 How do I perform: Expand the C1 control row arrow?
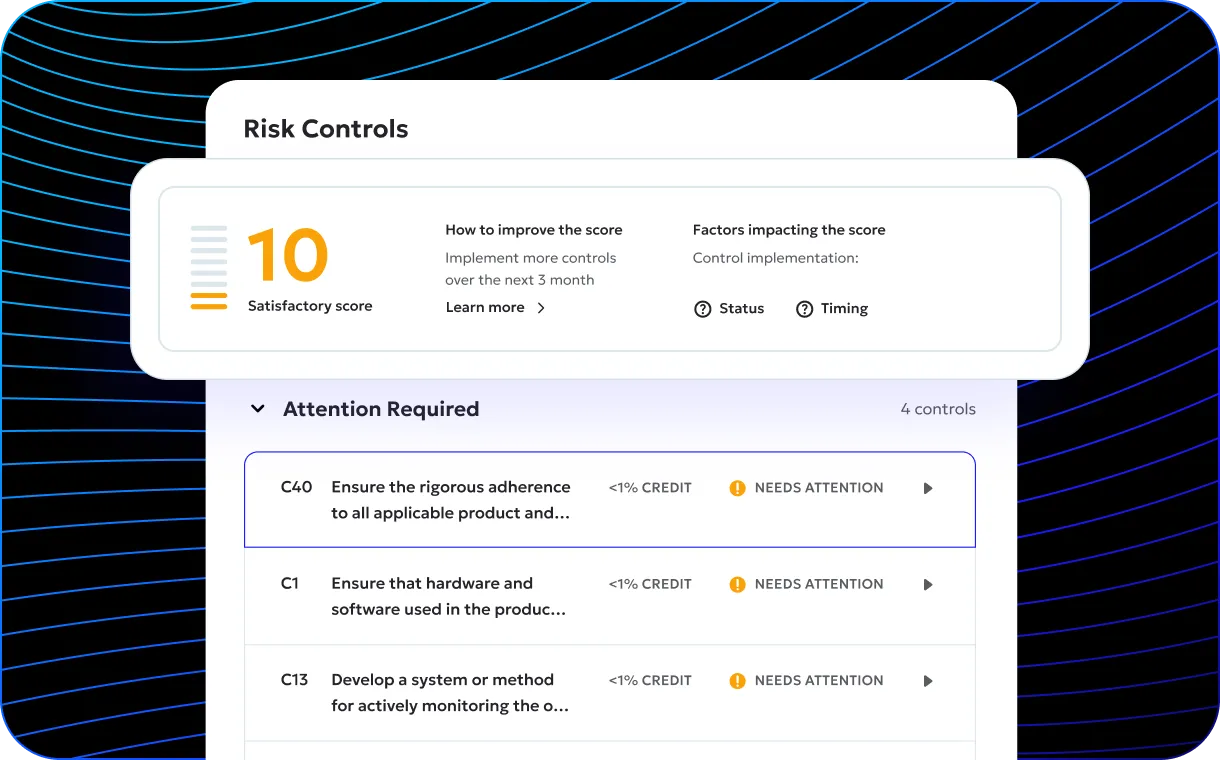(928, 584)
